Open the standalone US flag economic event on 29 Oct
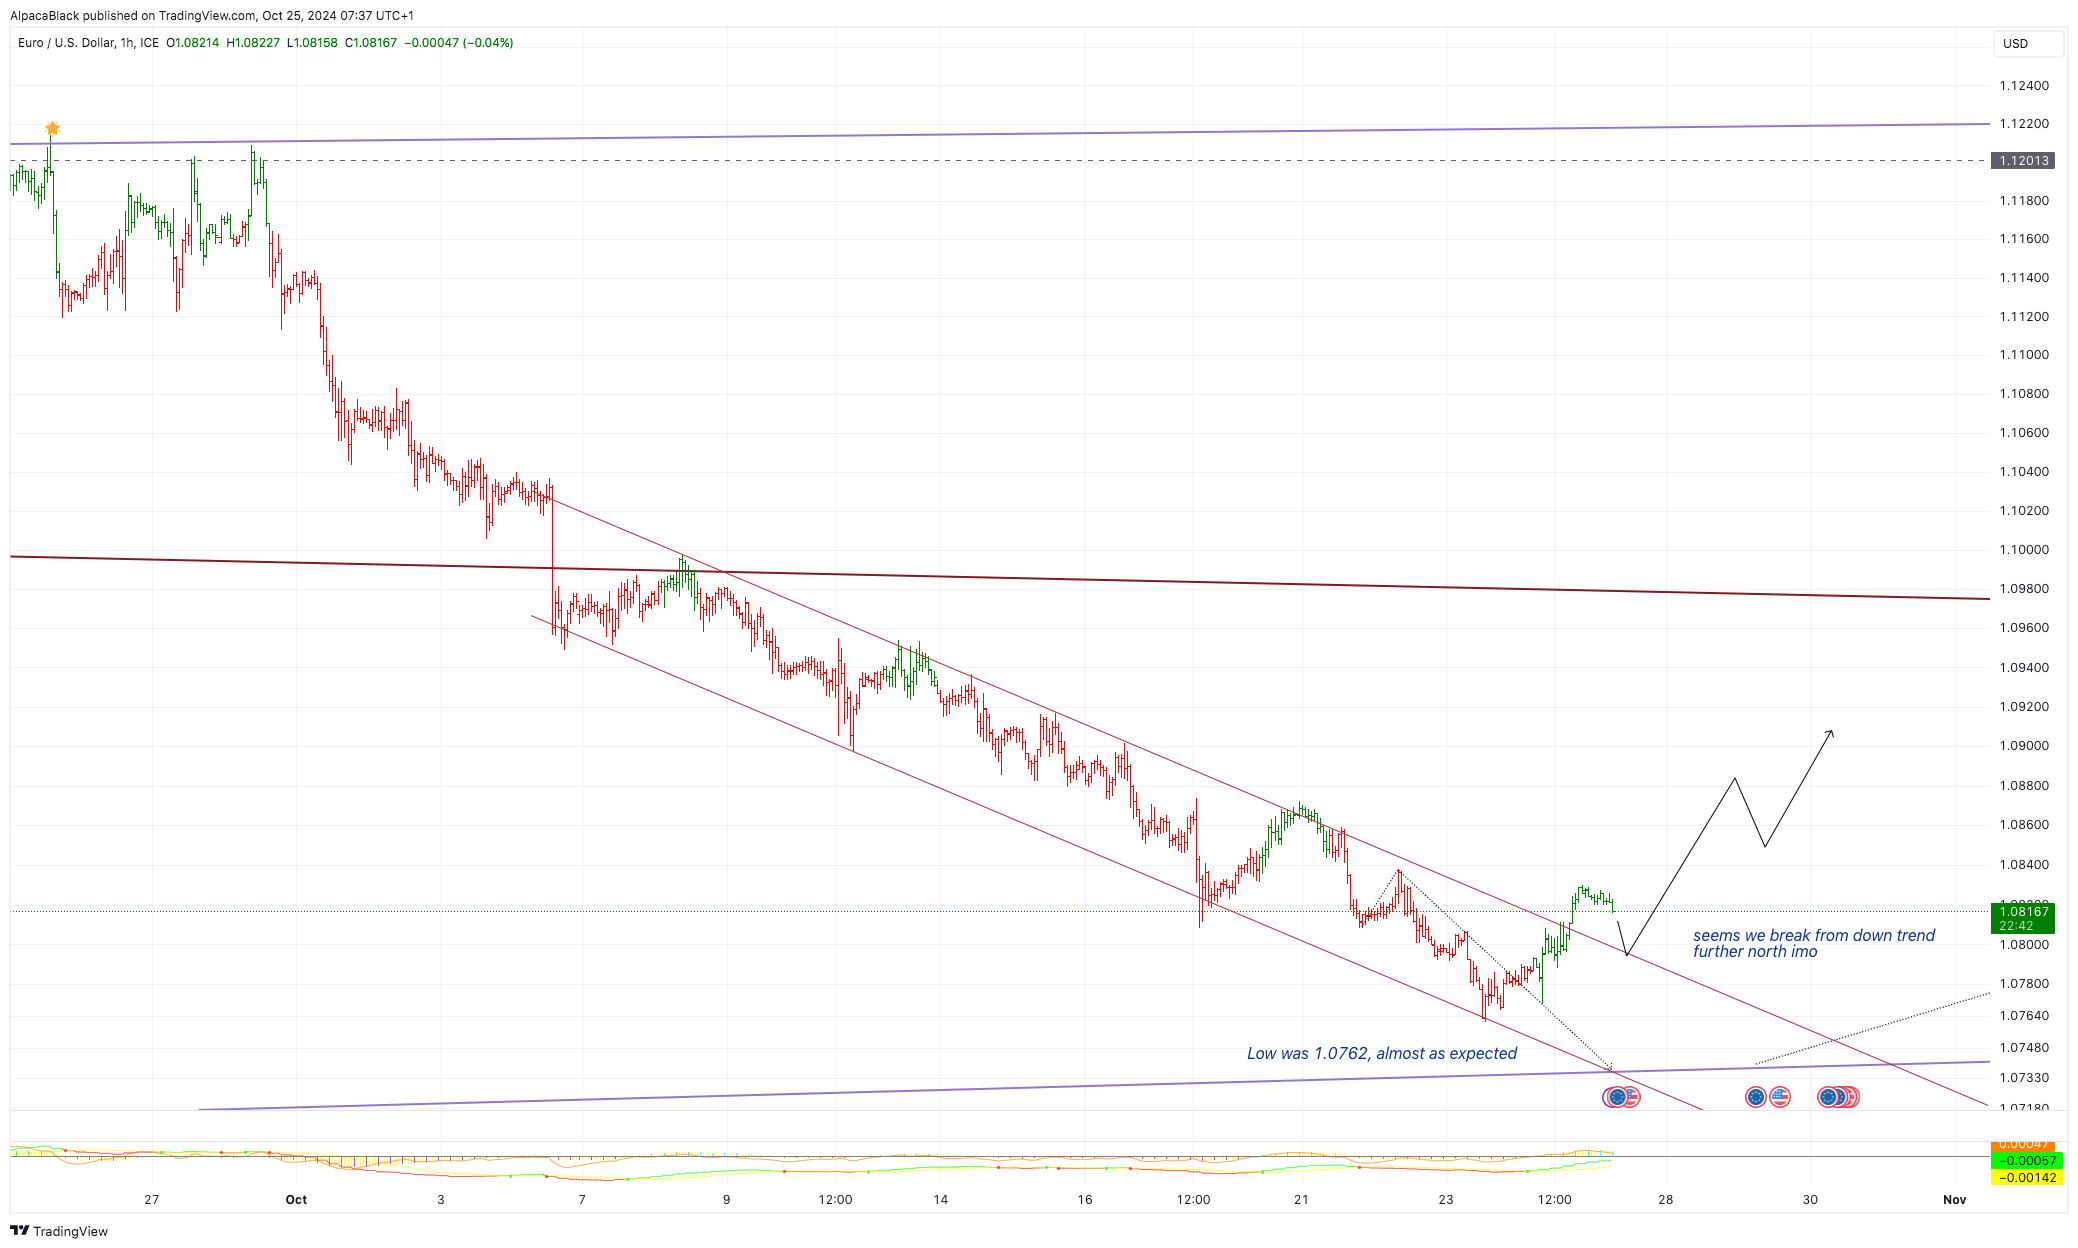 click(x=1780, y=1097)
